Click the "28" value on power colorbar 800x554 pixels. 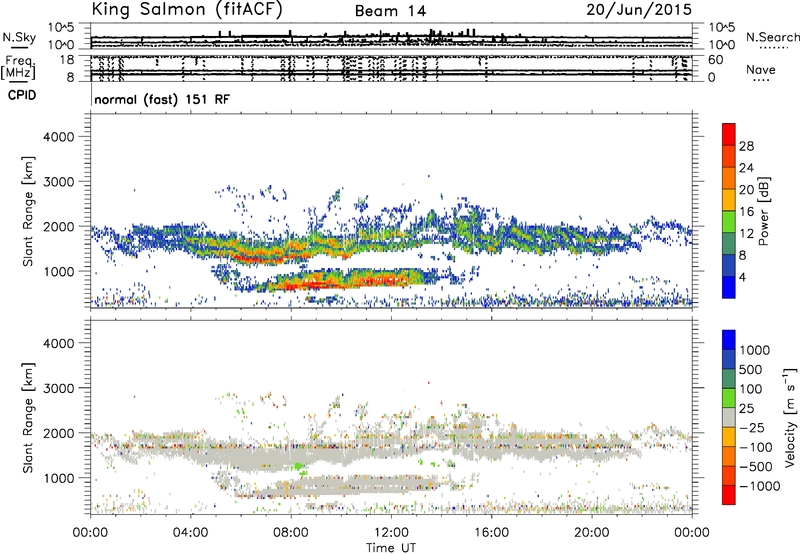[746, 146]
